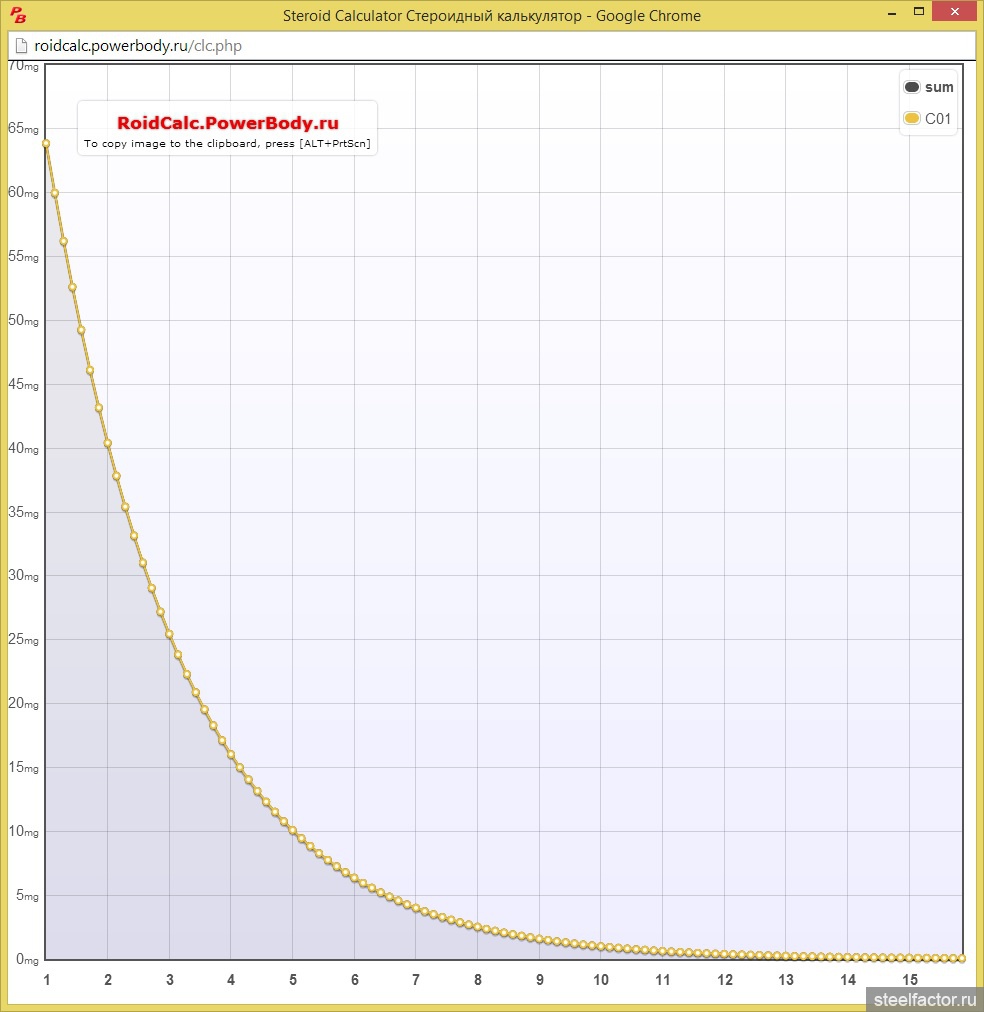Toggle the C01 series label in legend
The width and height of the screenshot is (984, 1012).
(x=938, y=119)
